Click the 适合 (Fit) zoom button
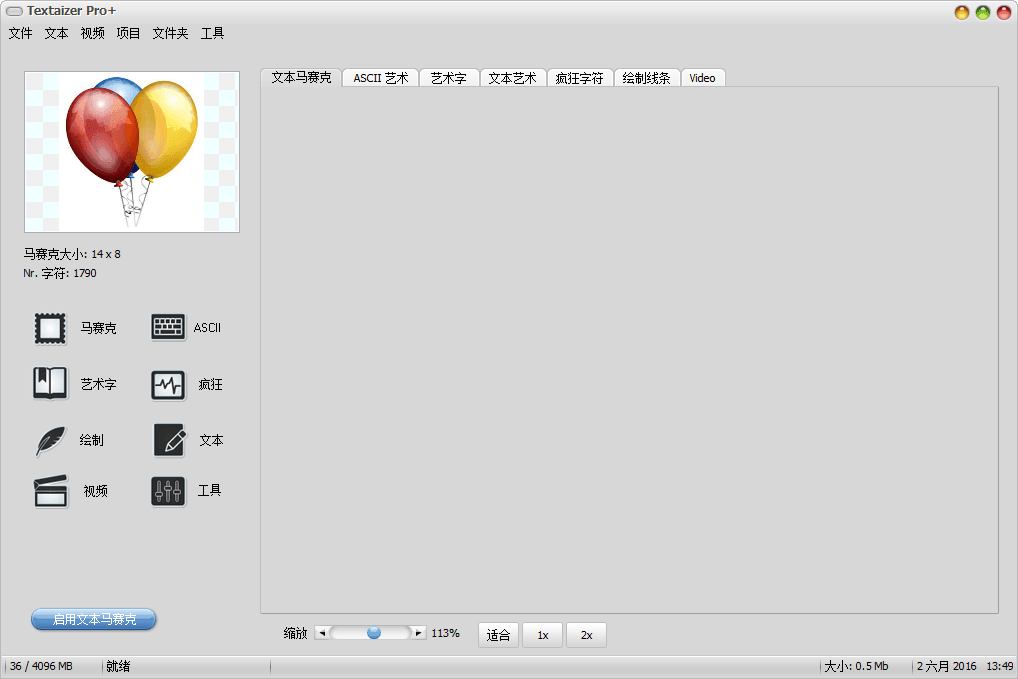The image size is (1018, 679). click(x=498, y=634)
